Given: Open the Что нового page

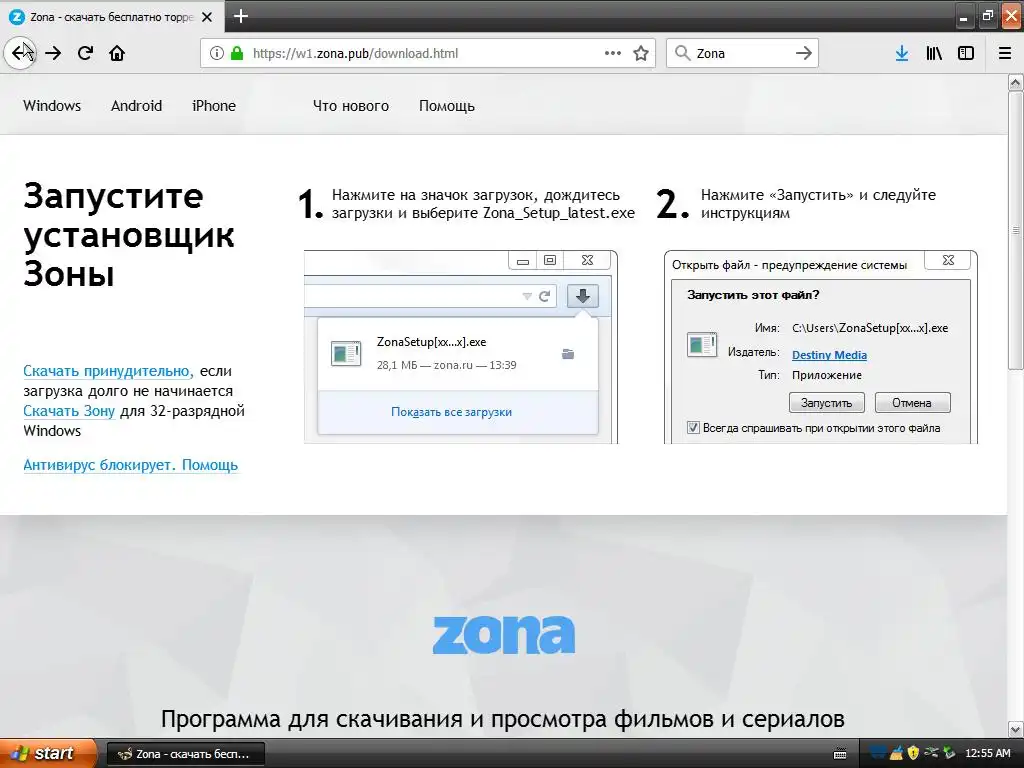Looking at the screenshot, I should [x=351, y=106].
